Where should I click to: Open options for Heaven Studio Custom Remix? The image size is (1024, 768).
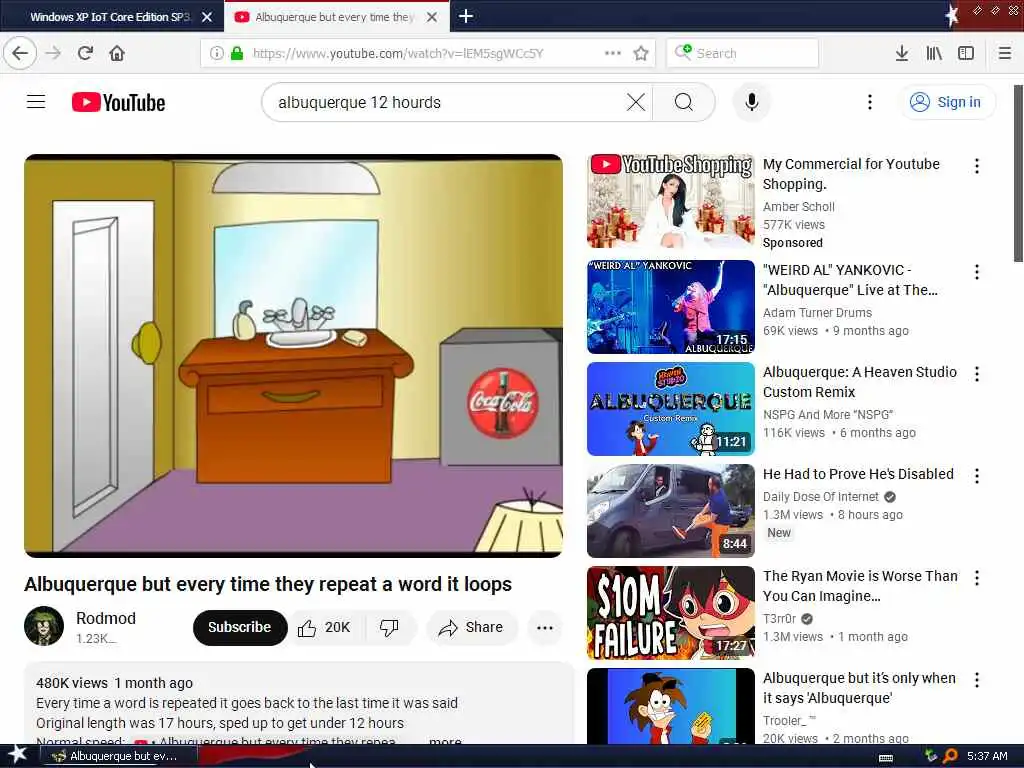point(977,374)
